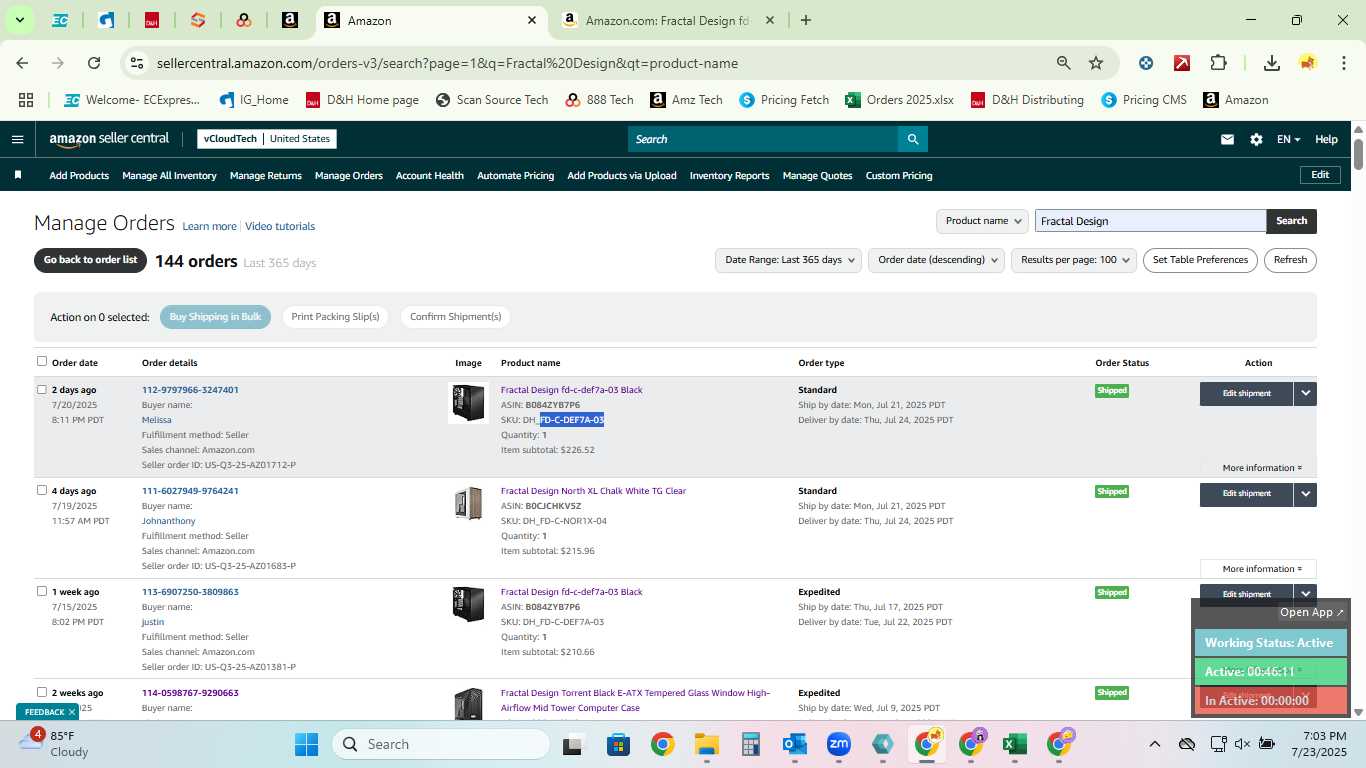The height and width of the screenshot is (768, 1366).
Task: Click the Search button next to Fractal Design
Action: (x=1291, y=221)
